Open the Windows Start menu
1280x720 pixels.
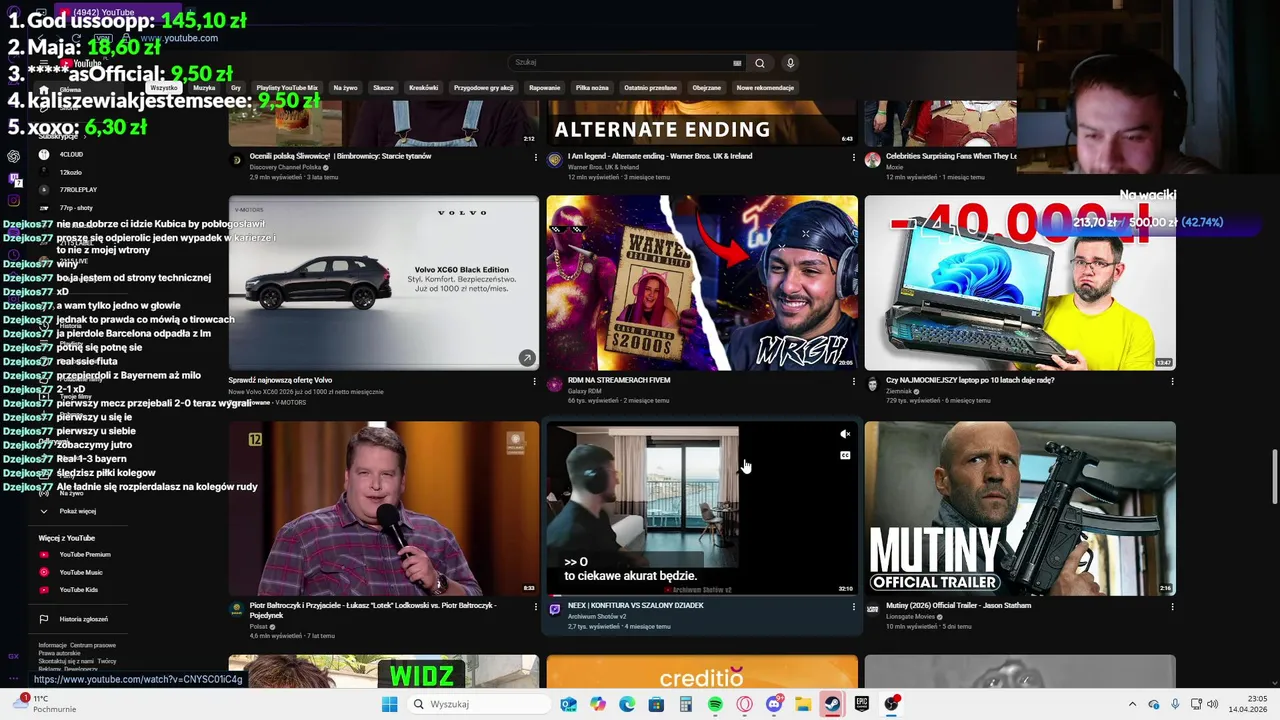point(389,704)
